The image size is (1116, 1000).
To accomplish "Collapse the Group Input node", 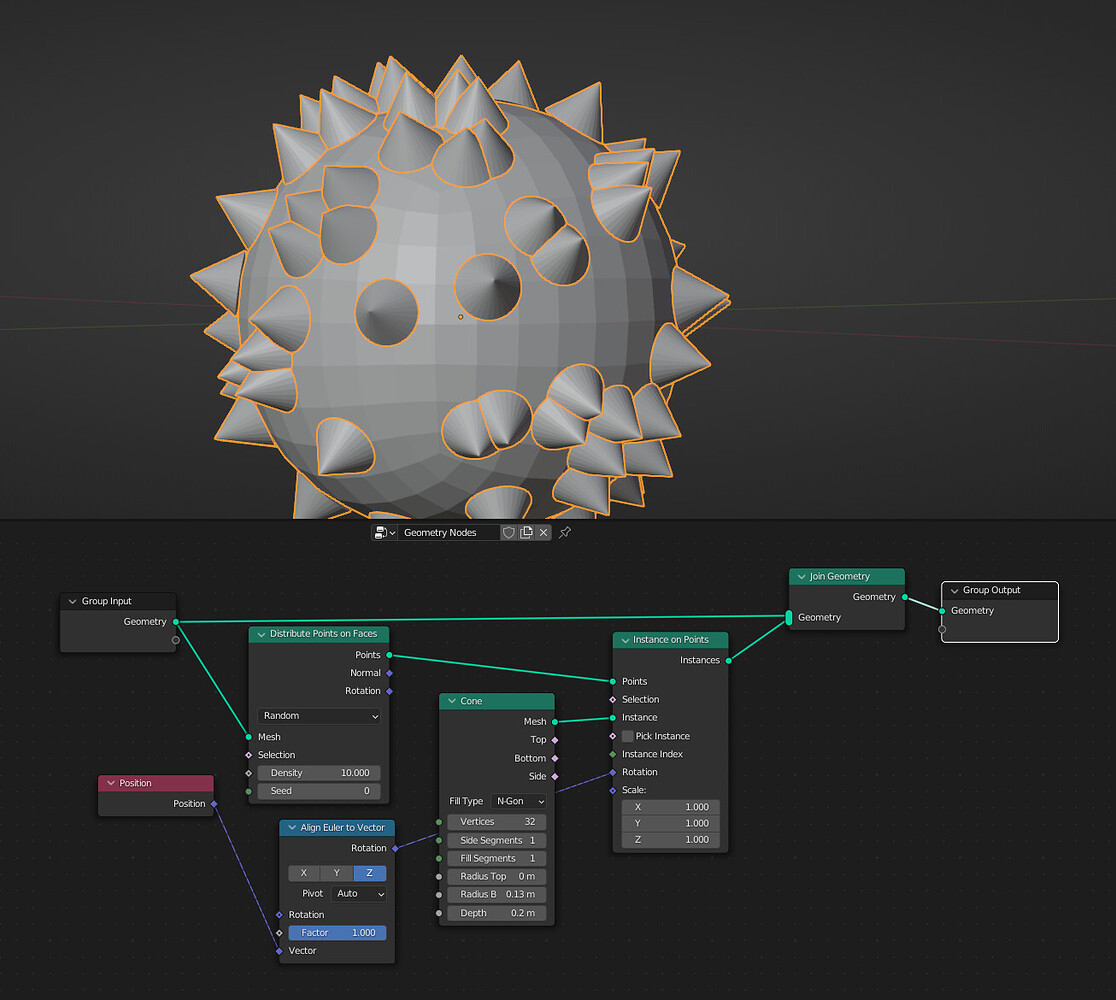I will point(73,601).
